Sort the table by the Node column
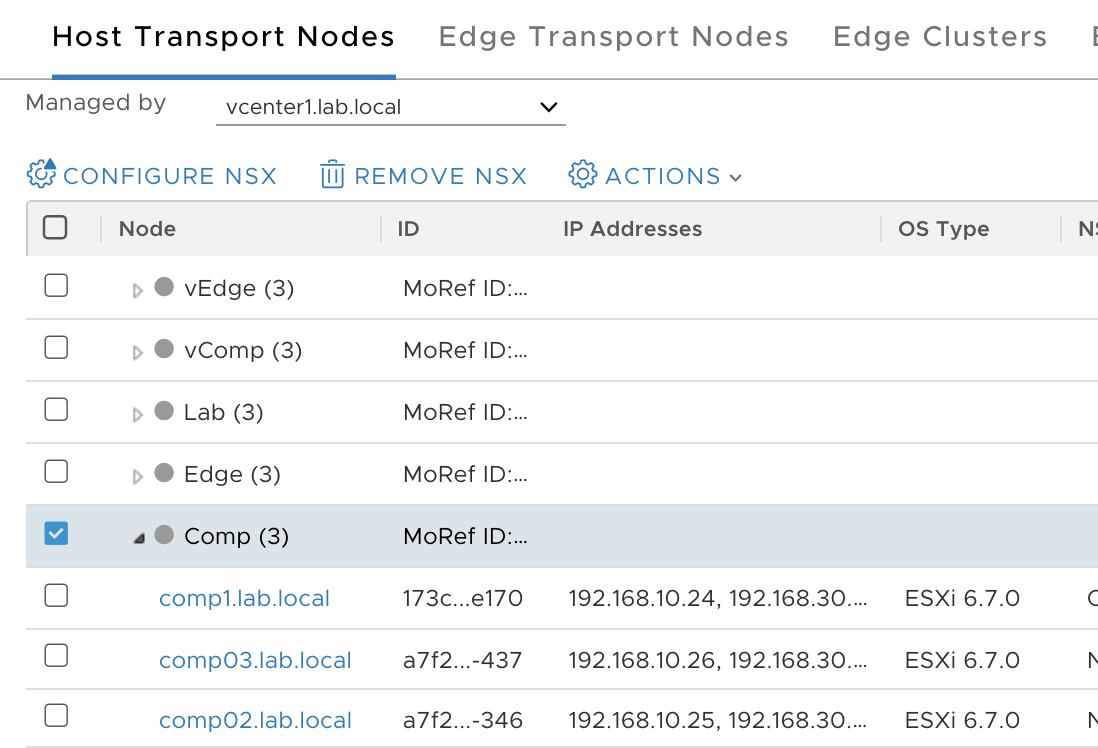Viewport: 1098px width, 748px height. (x=147, y=228)
